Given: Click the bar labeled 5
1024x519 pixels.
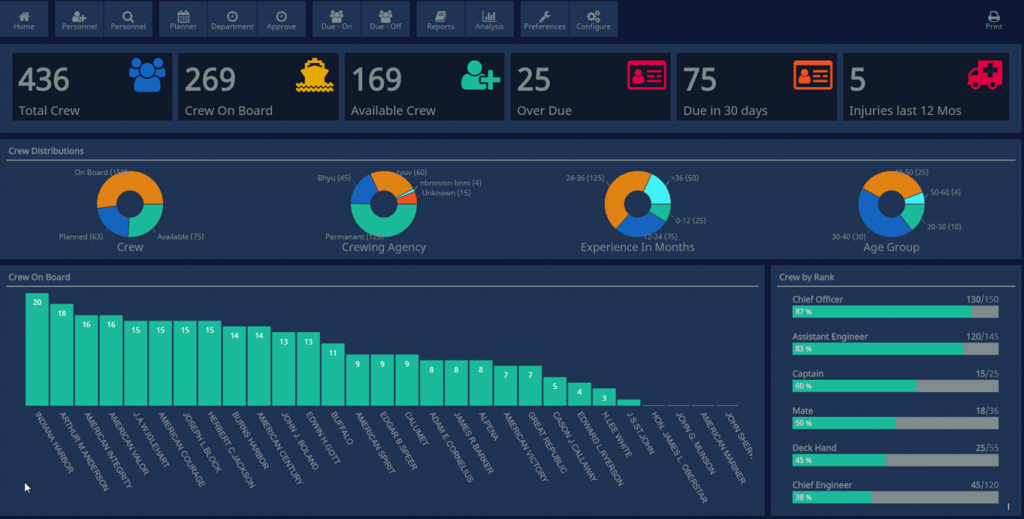Looking at the screenshot, I should click(555, 392).
